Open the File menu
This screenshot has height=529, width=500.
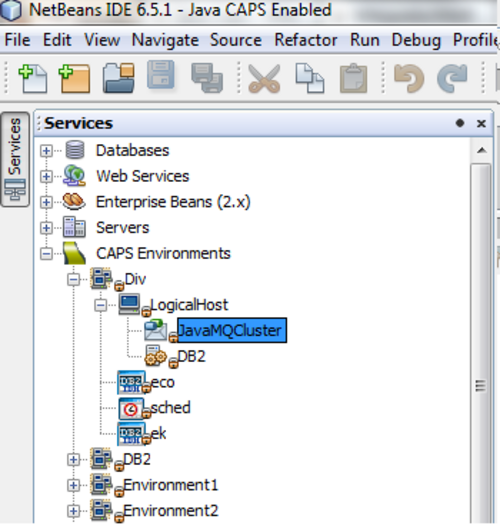(x=17, y=40)
